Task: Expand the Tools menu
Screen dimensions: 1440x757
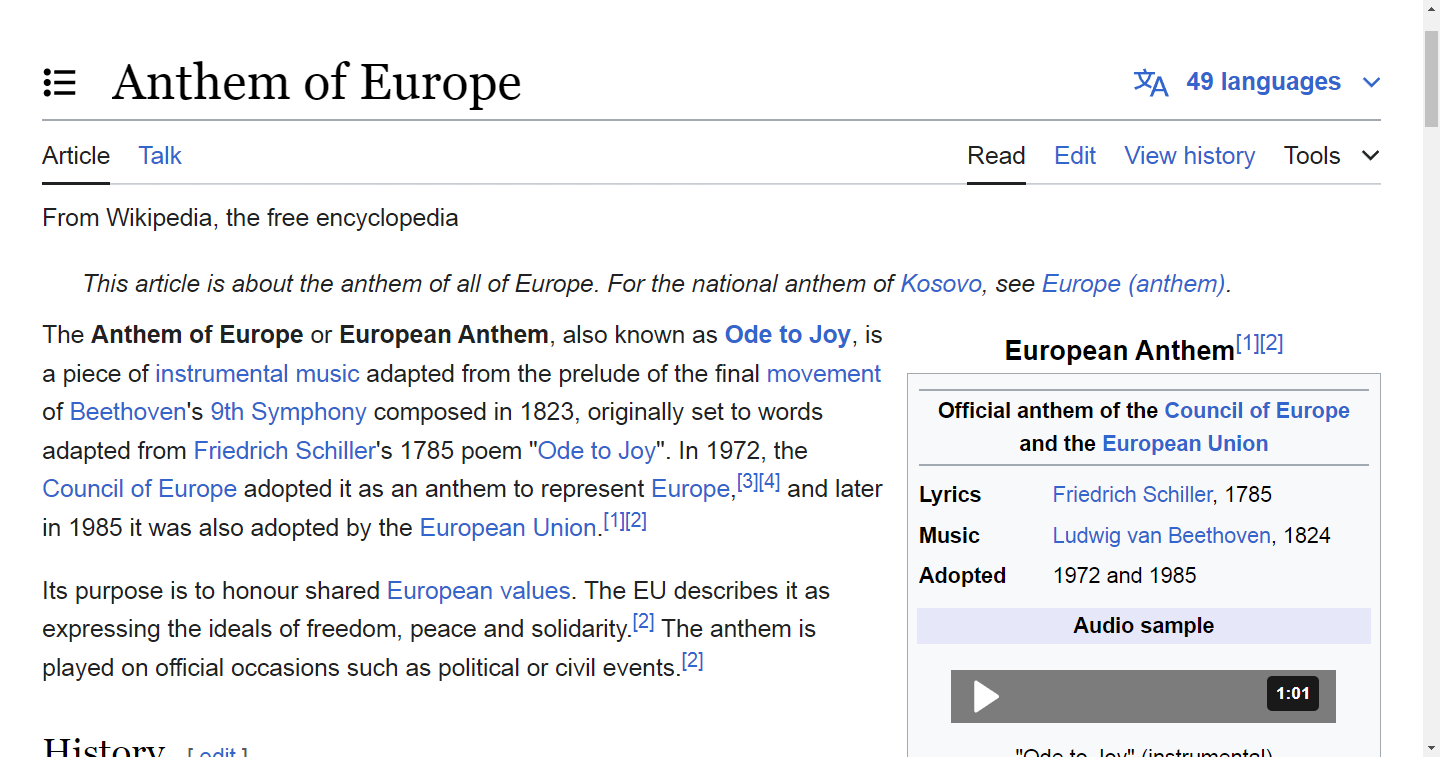Action: [1331, 156]
